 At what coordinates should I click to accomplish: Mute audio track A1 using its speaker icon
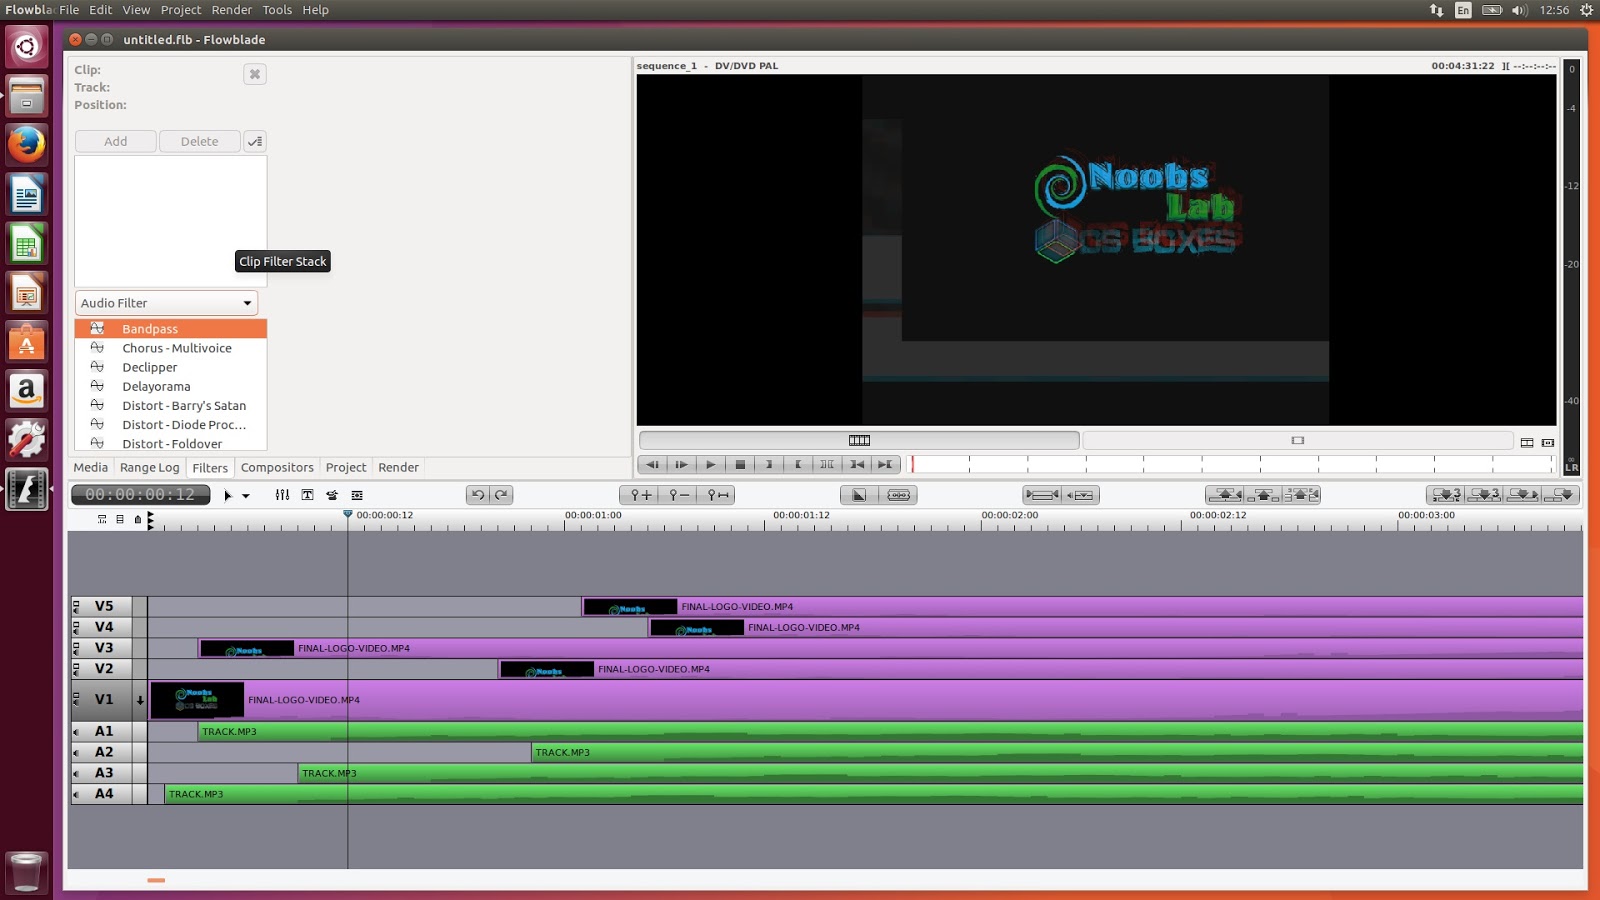pyautogui.click(x=76, y=731)
